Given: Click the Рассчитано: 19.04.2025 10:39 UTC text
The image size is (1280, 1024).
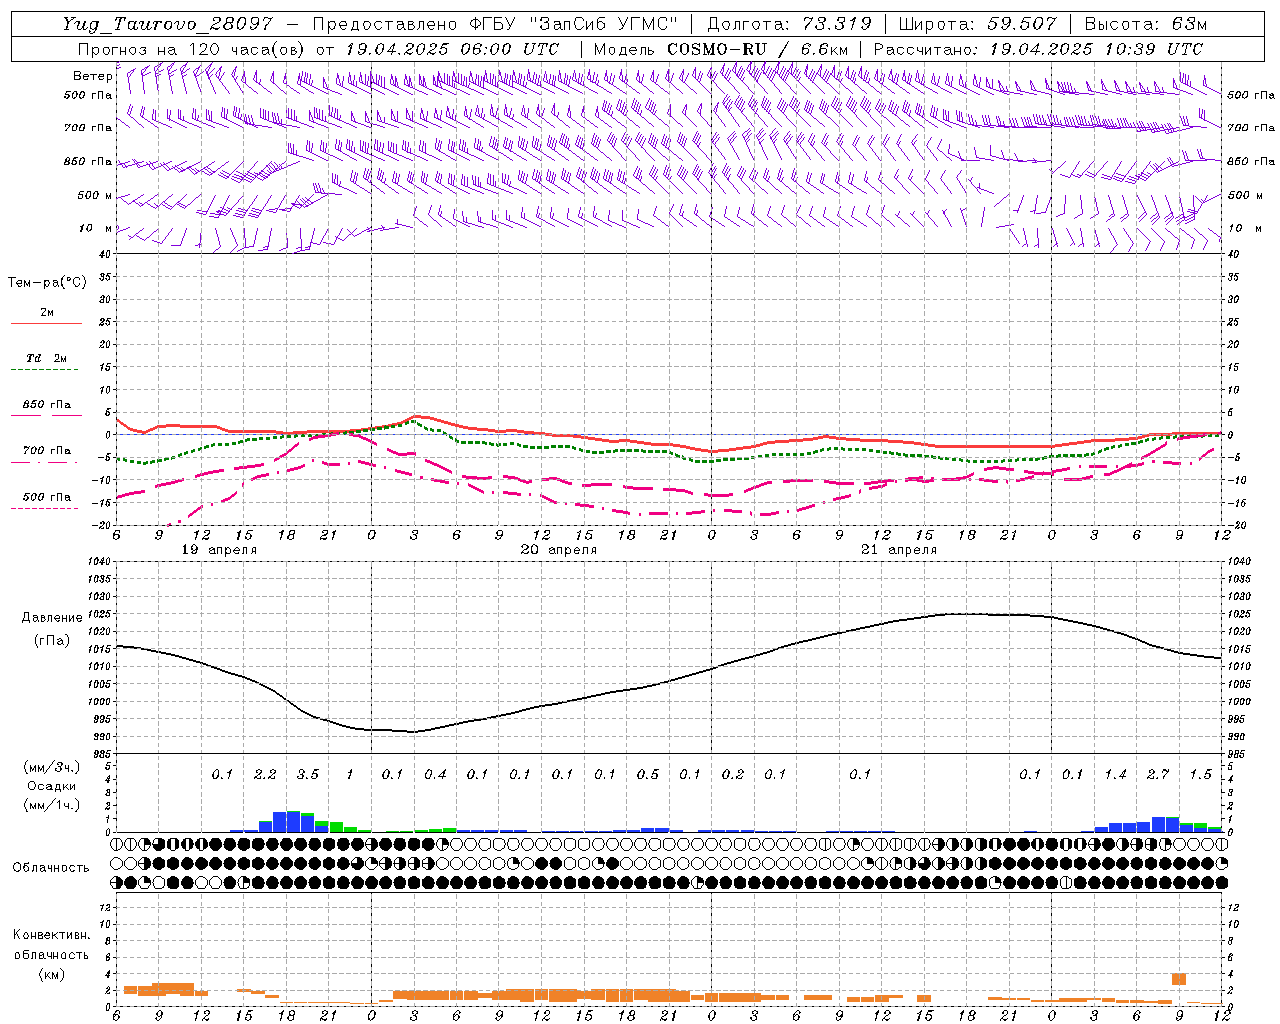Looking at the screenshot, I should pos(1037,49).
